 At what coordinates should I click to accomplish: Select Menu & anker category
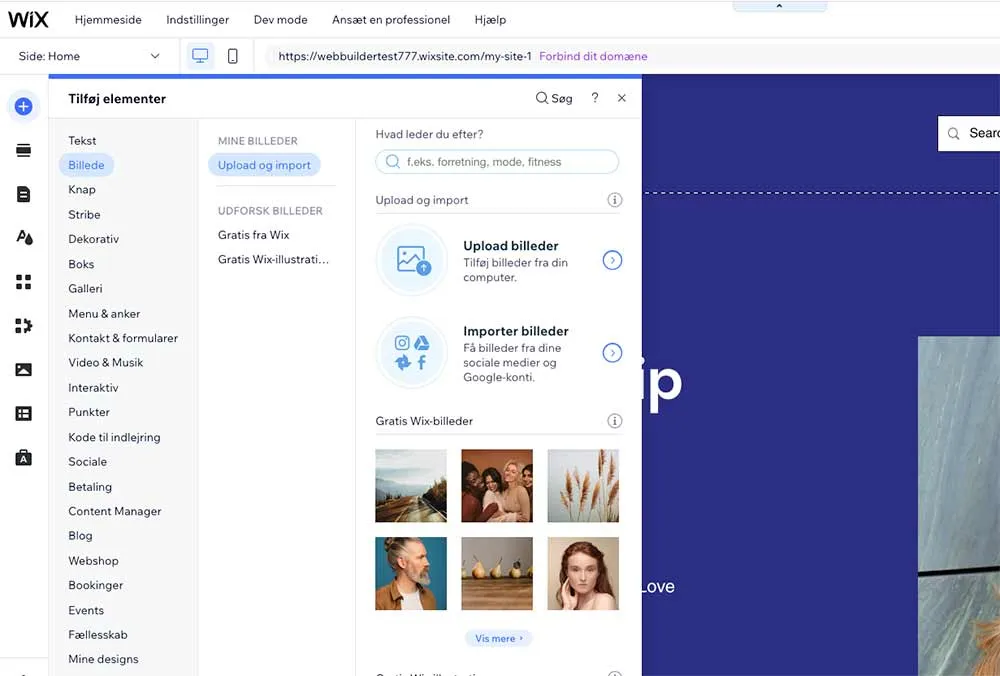point(104,314)
